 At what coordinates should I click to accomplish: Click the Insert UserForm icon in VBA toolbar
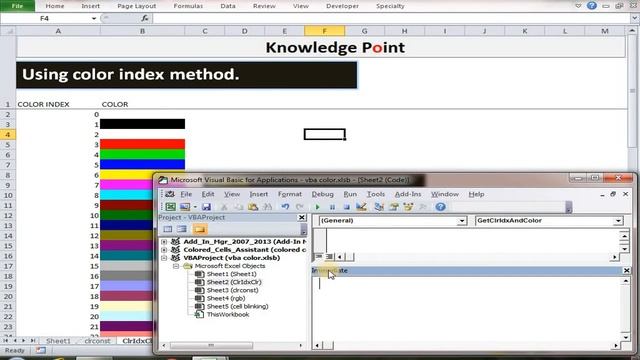click(x=185, y=207)
